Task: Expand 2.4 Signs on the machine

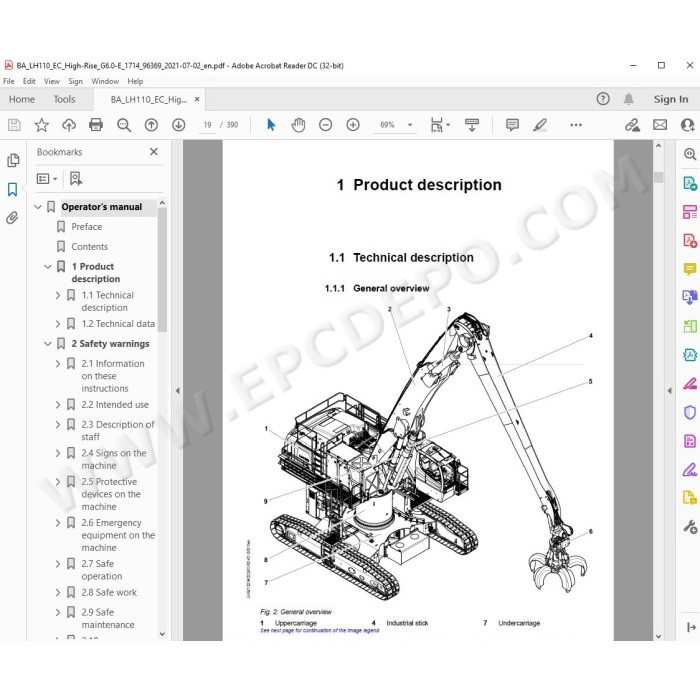Action: [x=58, y=453]
